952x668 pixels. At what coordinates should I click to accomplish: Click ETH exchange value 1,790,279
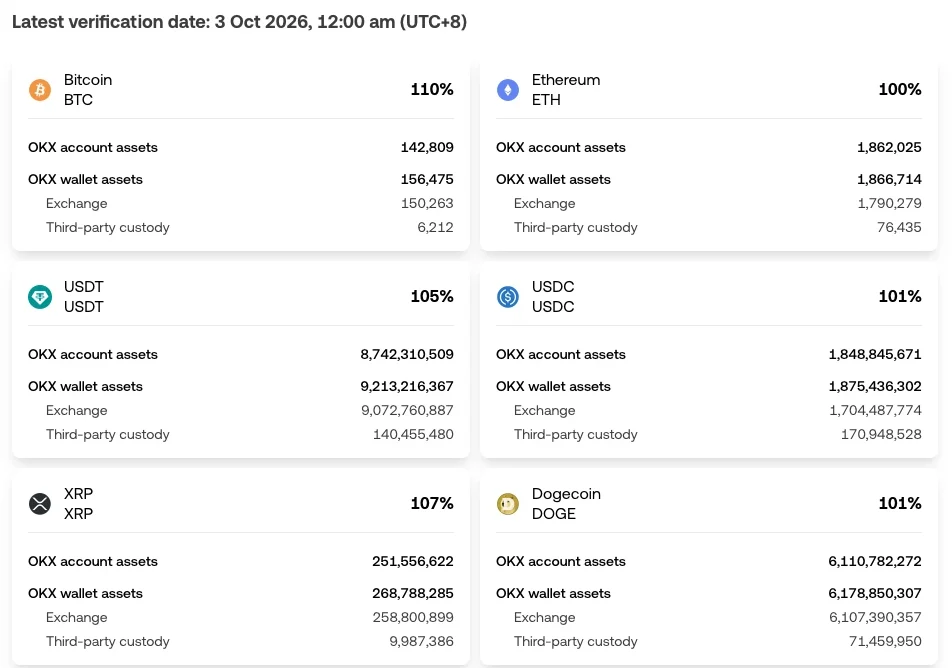889,203
